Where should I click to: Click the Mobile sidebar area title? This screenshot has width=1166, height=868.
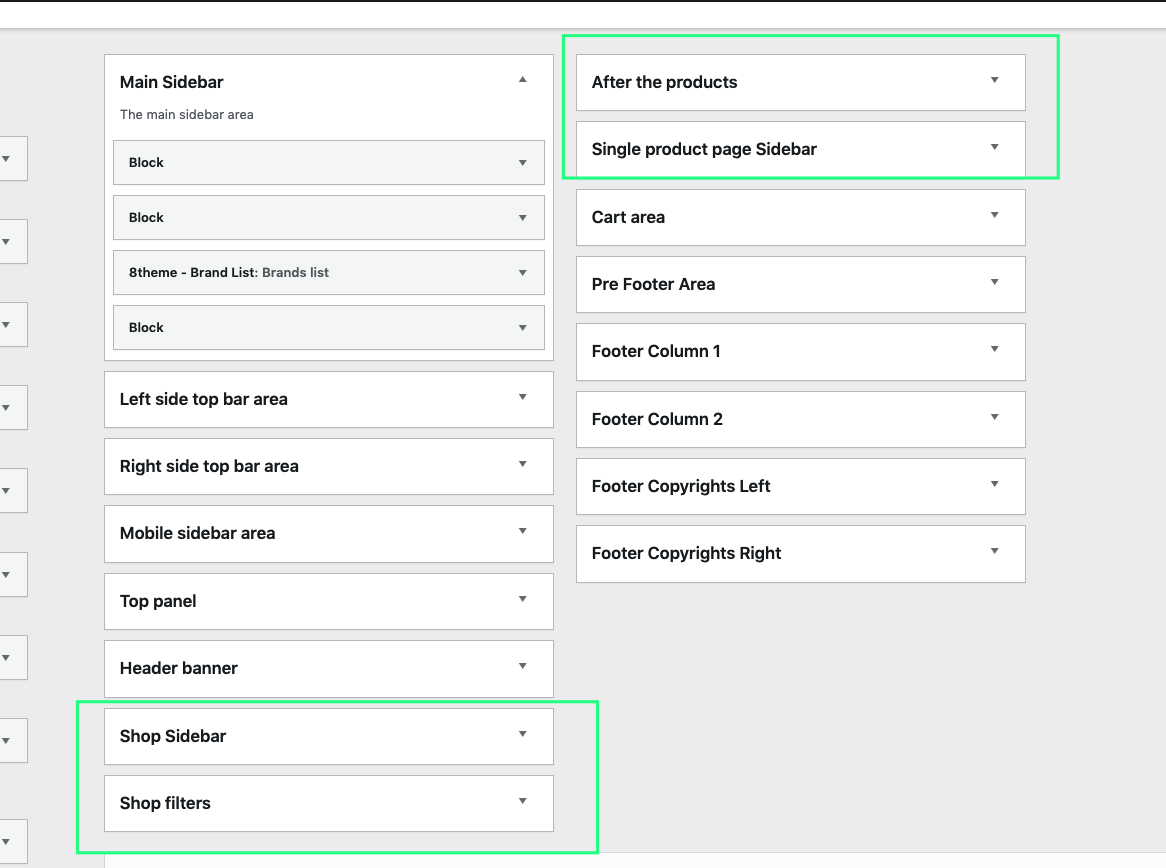(x=198, y=533)
